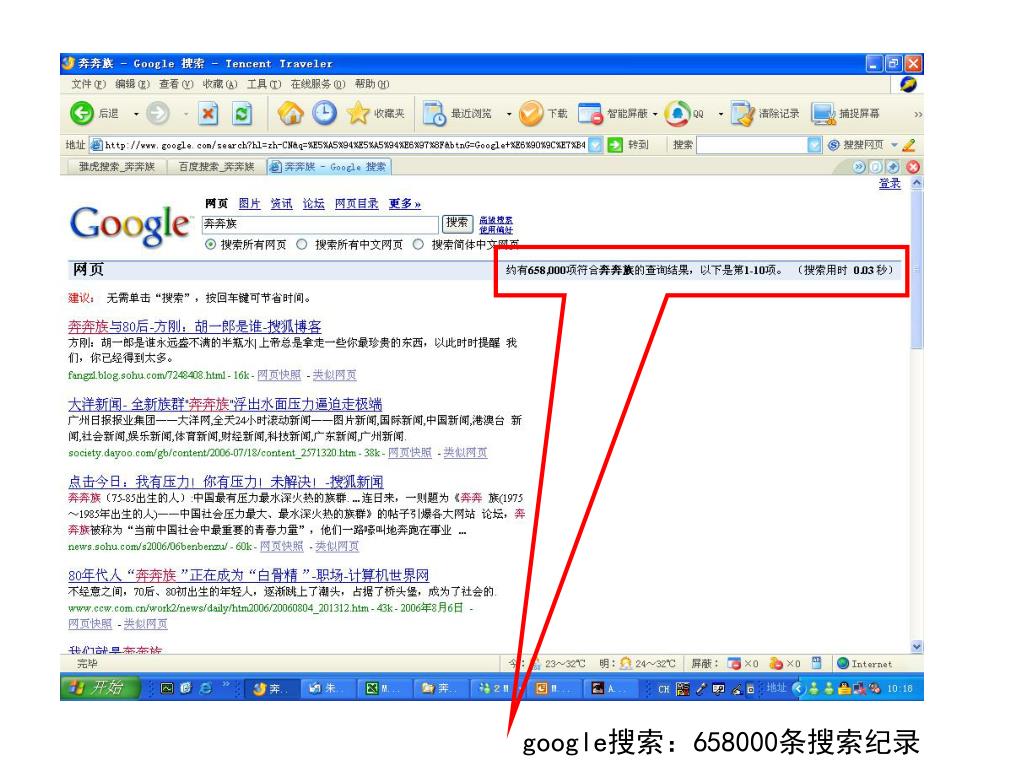The image size is (1024, 768).
Task: Open the toolbar search box dropdown
Action: pos(814,145)
